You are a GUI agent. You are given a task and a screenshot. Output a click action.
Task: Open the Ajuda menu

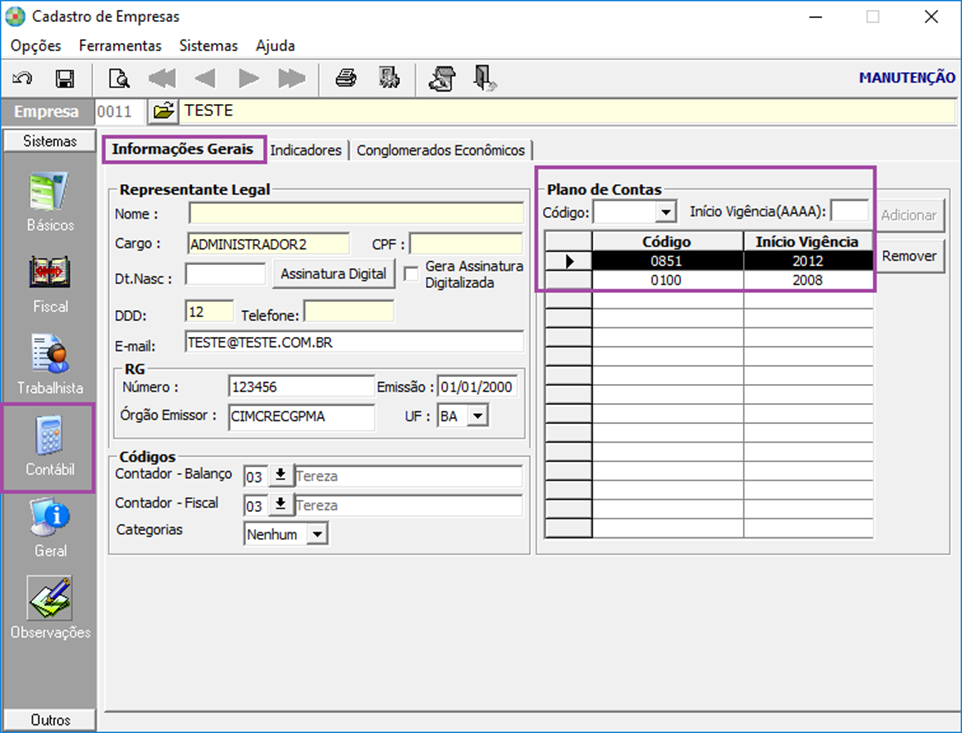coord(275,46)
